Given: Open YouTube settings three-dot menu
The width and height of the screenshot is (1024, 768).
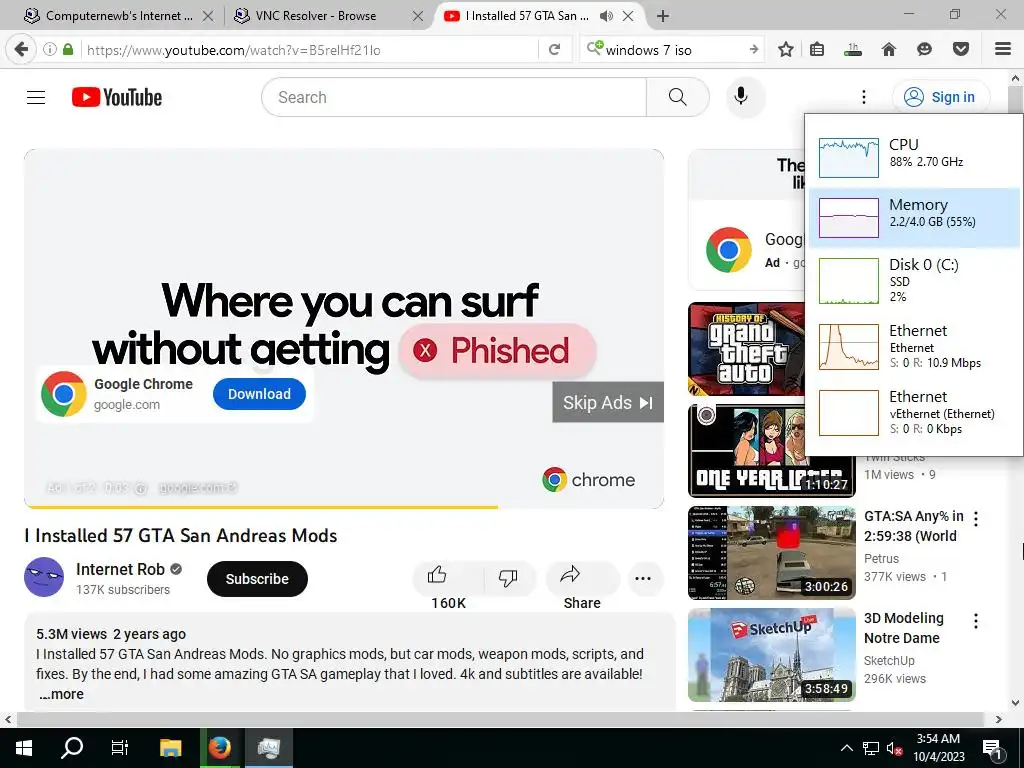Looking at the screenshot, I should (863, 97).
